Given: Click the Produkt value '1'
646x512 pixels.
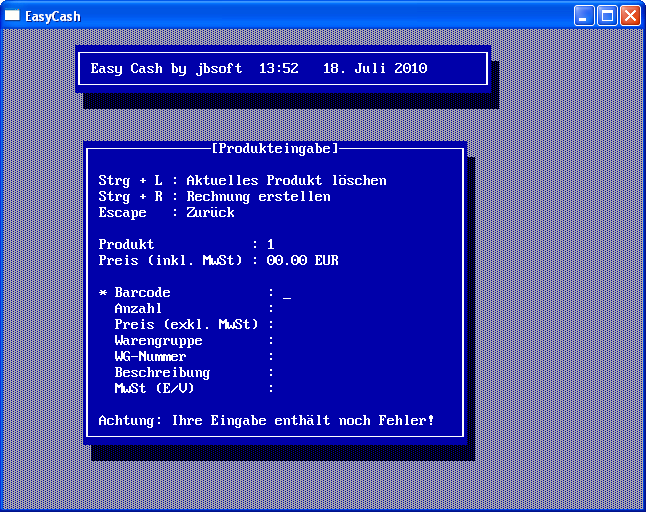Looking at the screenshot, I should coord(271,245).
